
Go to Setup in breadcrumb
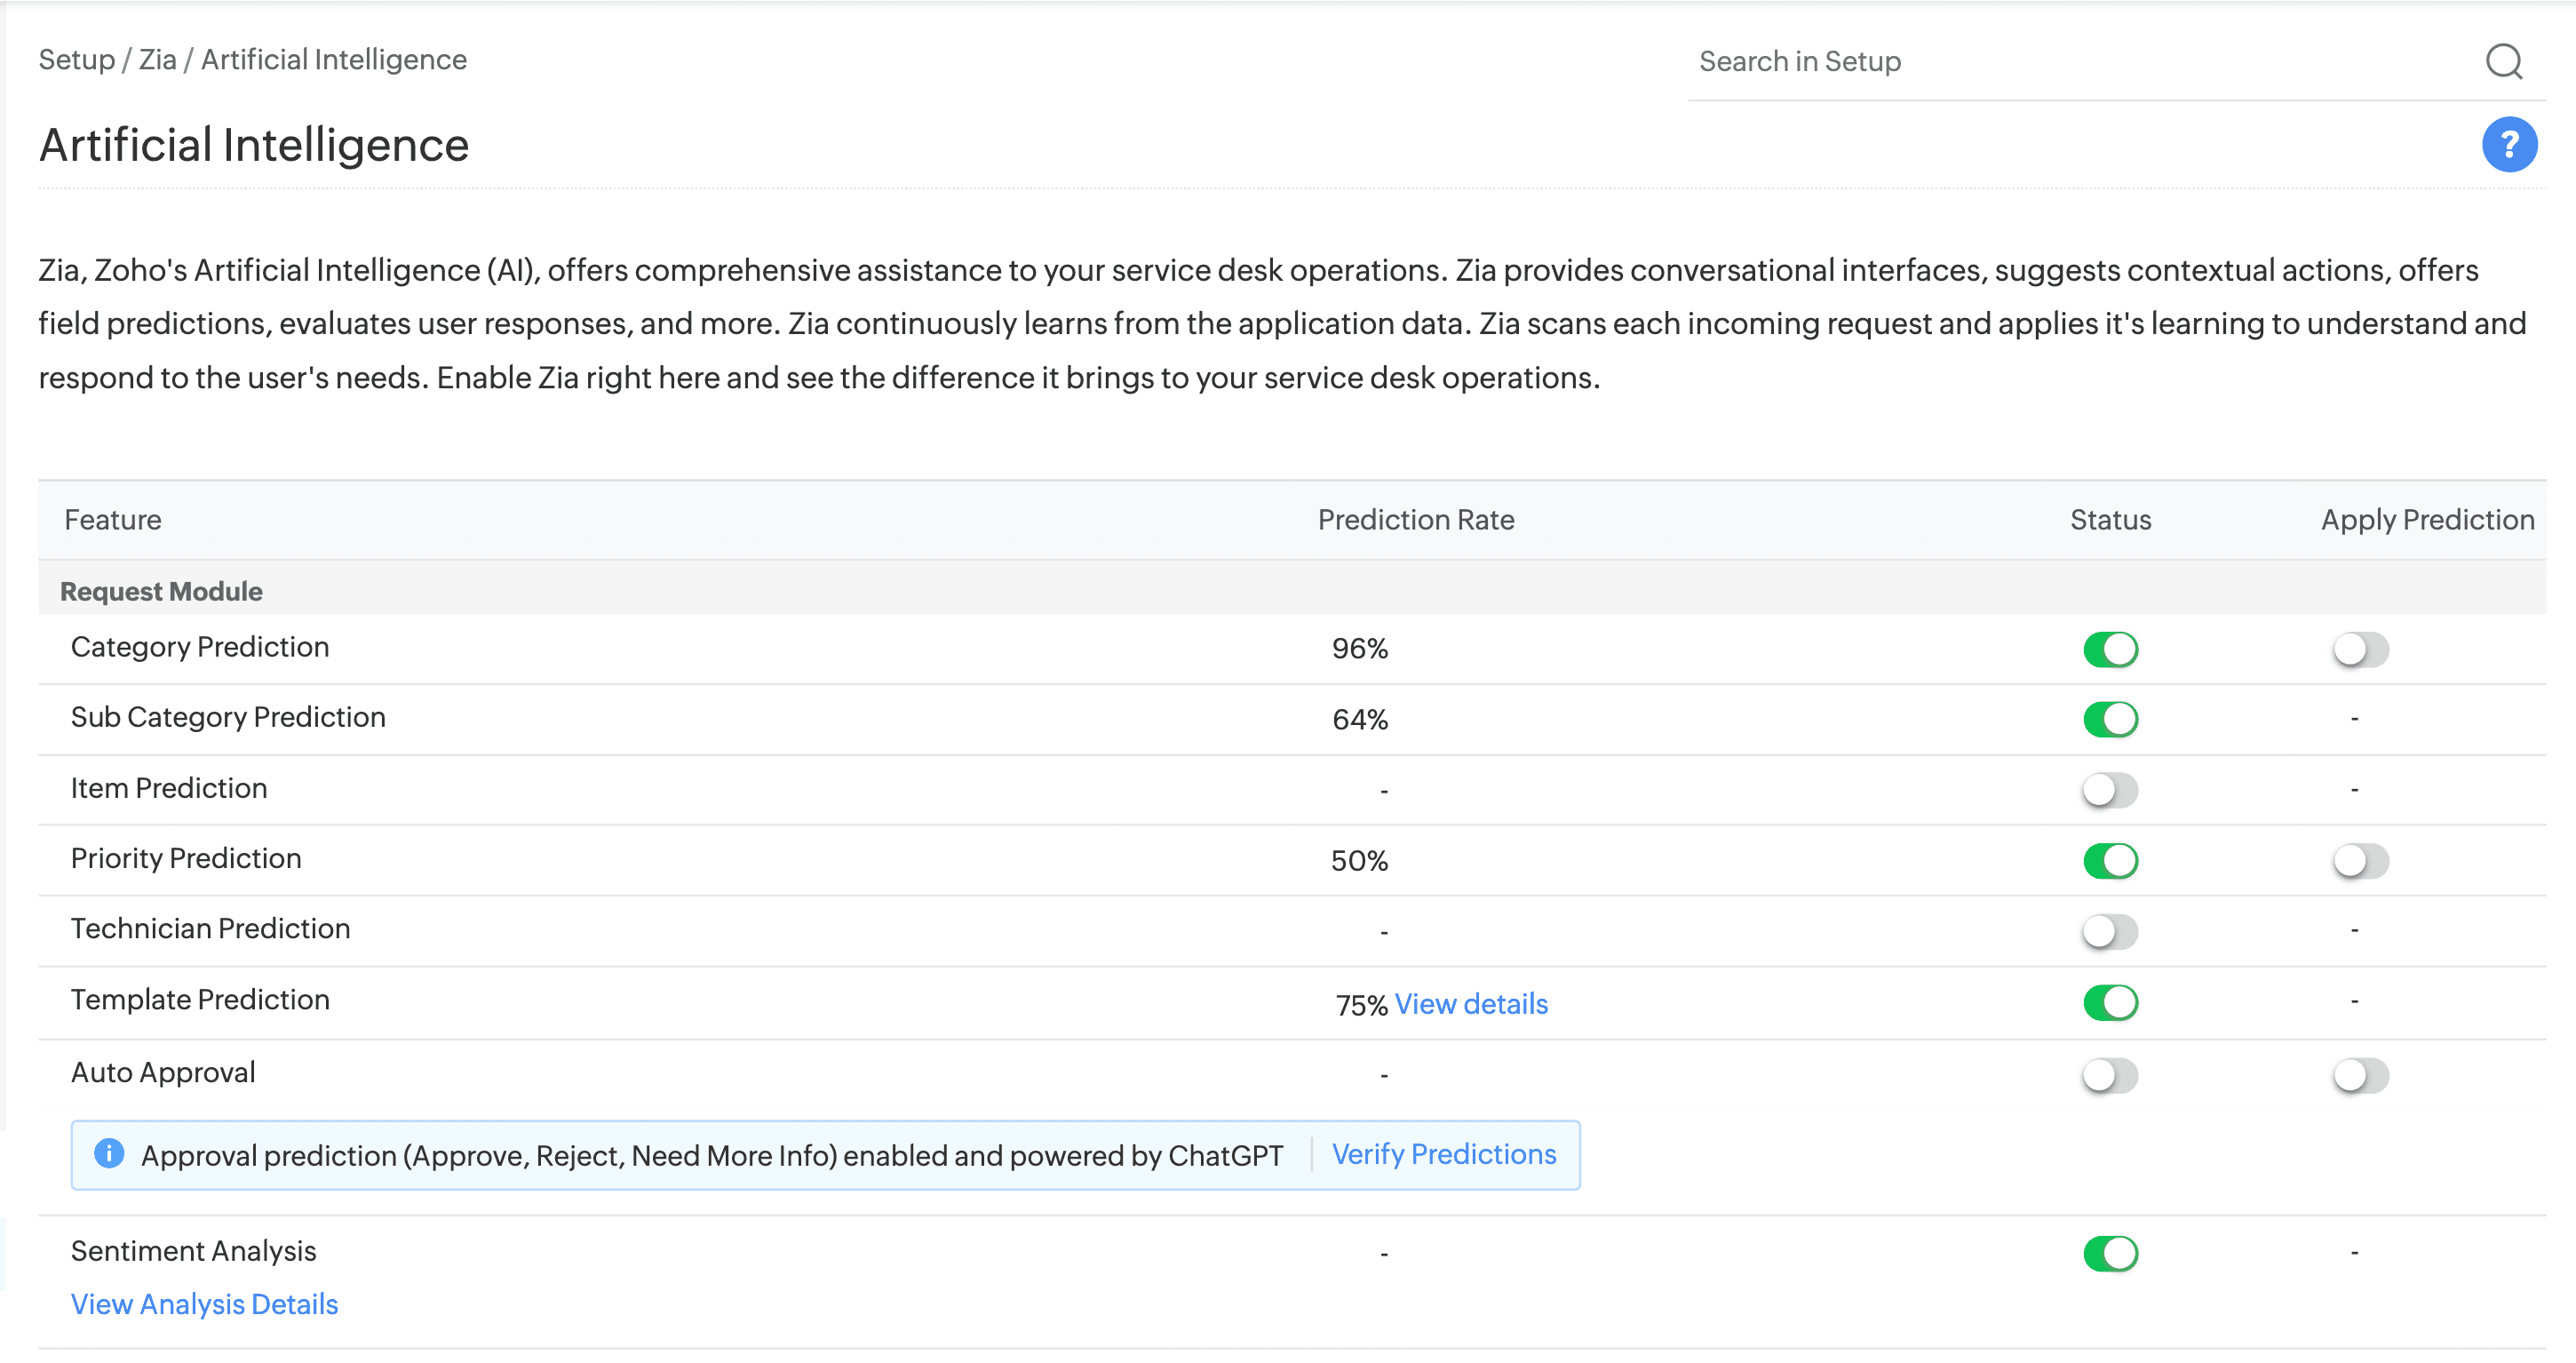(76, 60)
